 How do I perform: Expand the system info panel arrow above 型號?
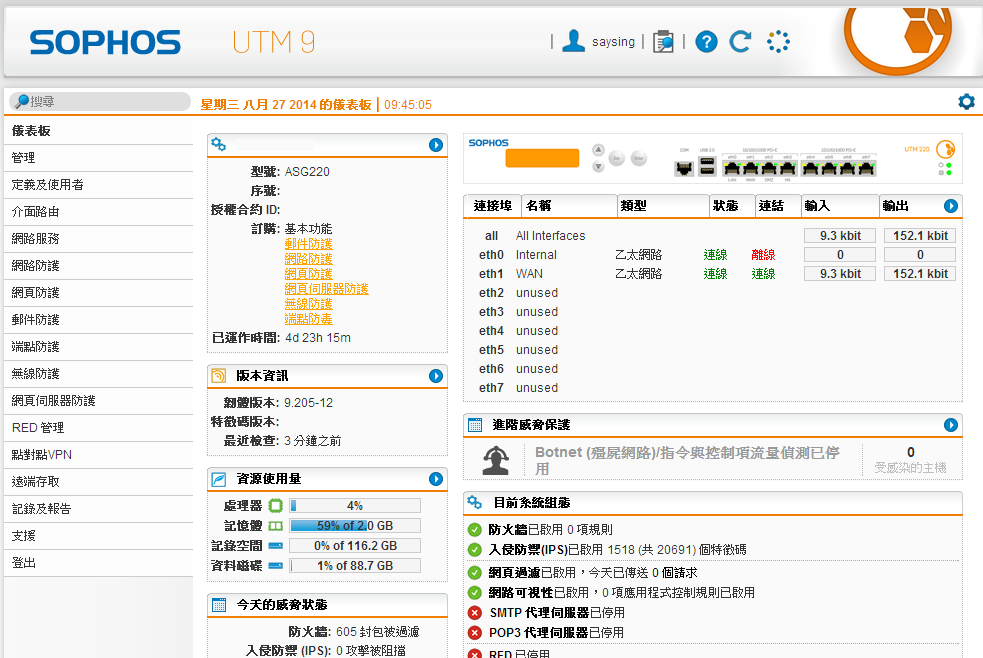pyautogui.click(x=436, y=145)
